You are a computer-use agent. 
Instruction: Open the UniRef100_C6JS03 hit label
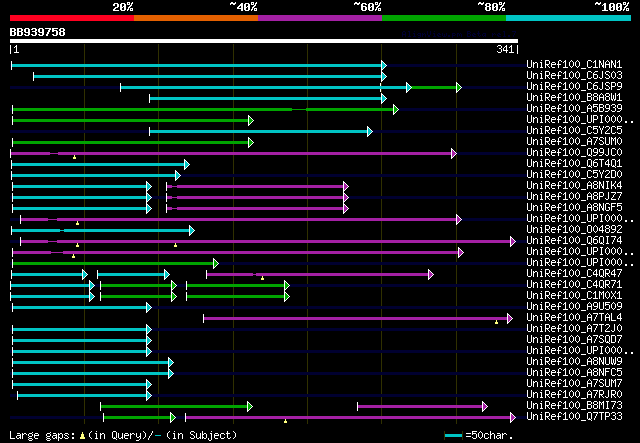pos(574,75)
